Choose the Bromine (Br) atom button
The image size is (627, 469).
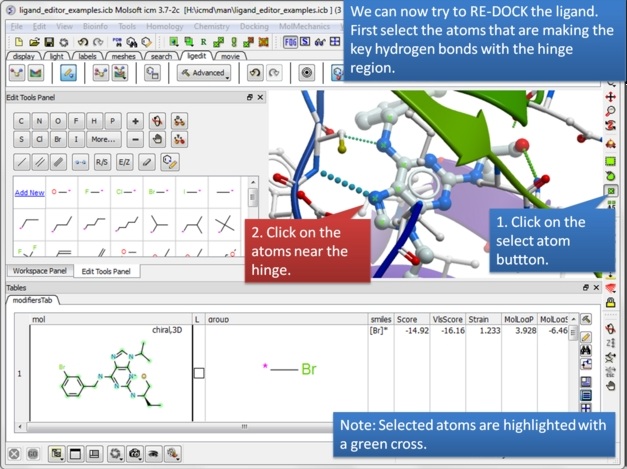[59, 139]
